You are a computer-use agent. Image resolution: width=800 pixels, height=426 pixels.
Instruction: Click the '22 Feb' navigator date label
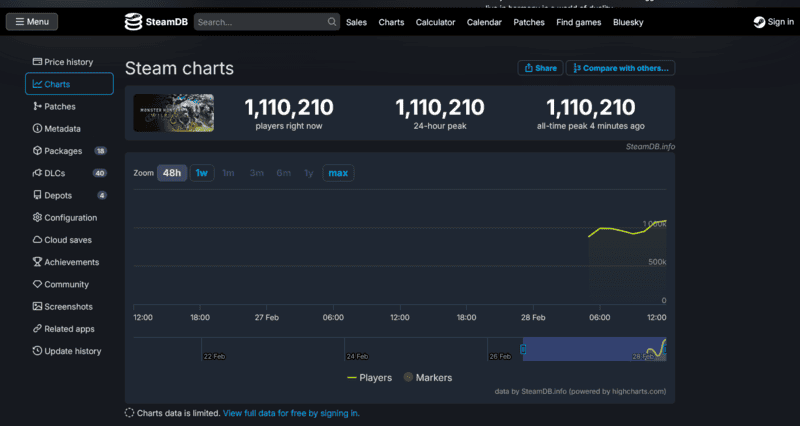click(x=214, y=356)
